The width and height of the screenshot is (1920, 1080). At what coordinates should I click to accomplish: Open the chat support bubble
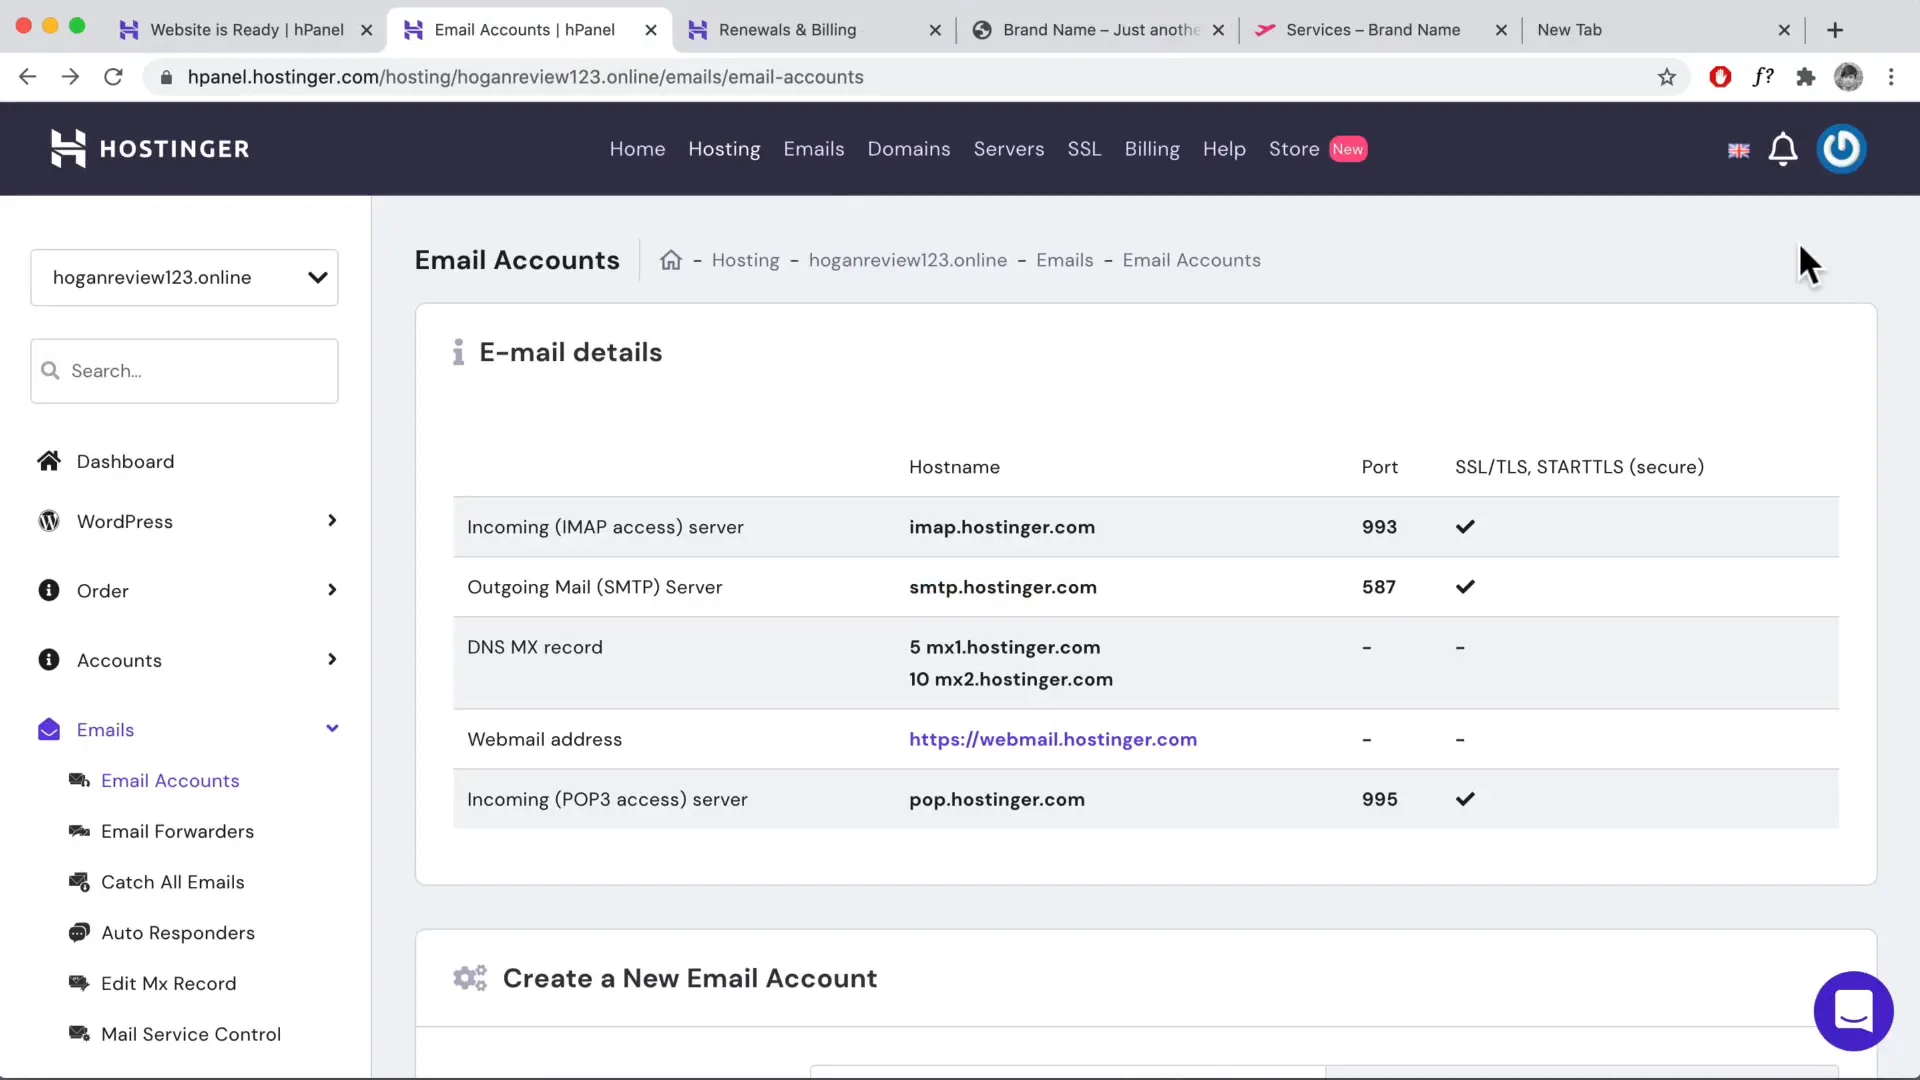click(1853, 1011)
